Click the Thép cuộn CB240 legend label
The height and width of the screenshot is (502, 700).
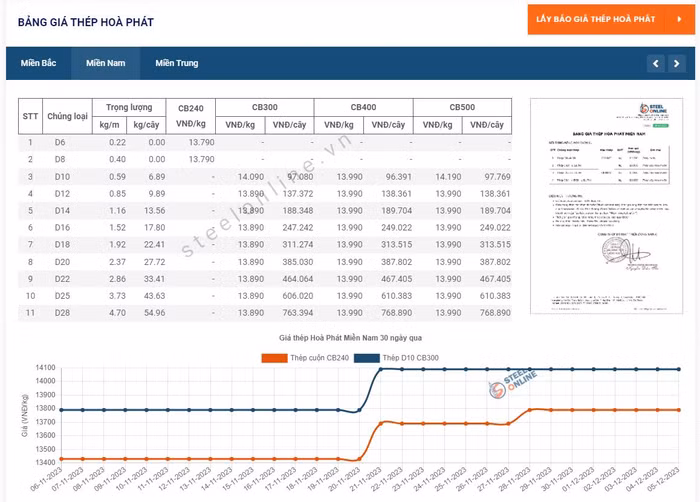(320, 358)
